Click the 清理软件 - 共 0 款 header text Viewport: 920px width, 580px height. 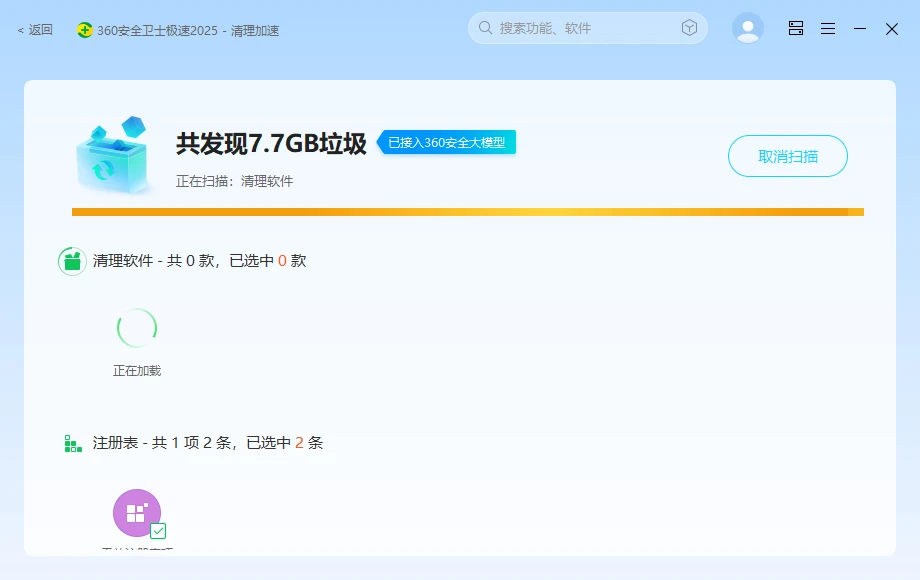[x=199, y=261]
